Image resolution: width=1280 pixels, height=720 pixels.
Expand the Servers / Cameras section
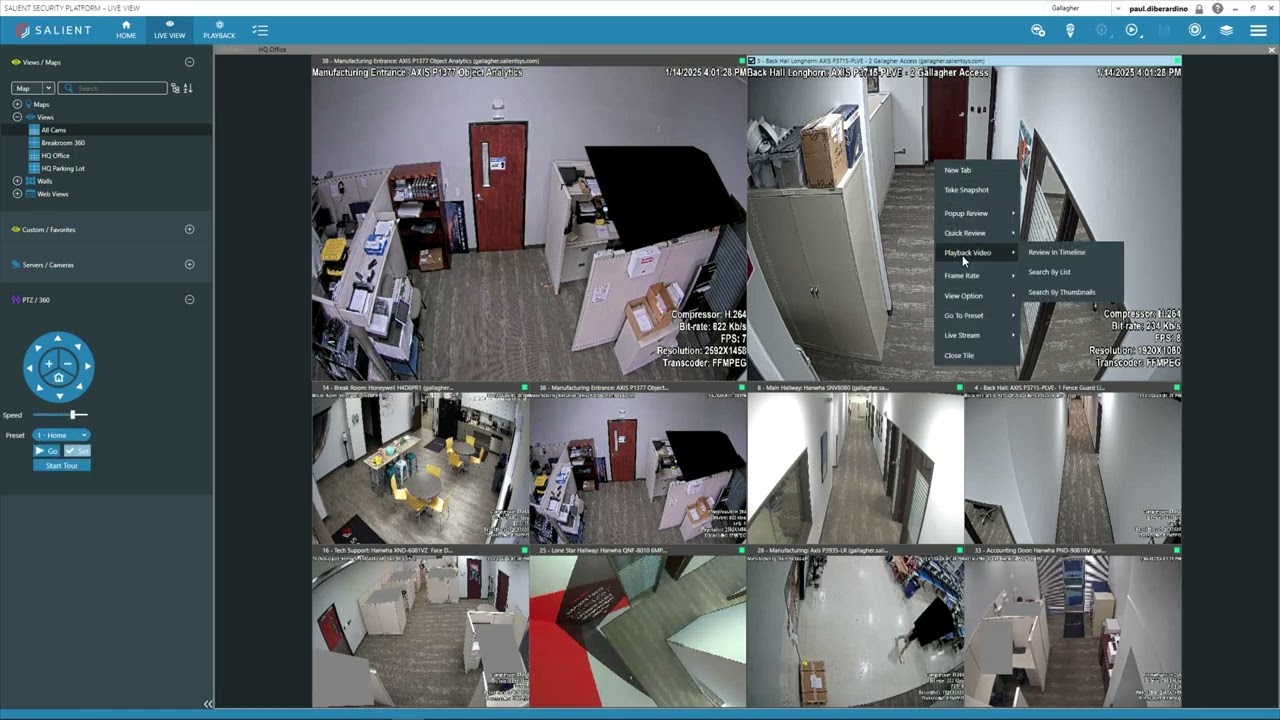tap(189, 264)
